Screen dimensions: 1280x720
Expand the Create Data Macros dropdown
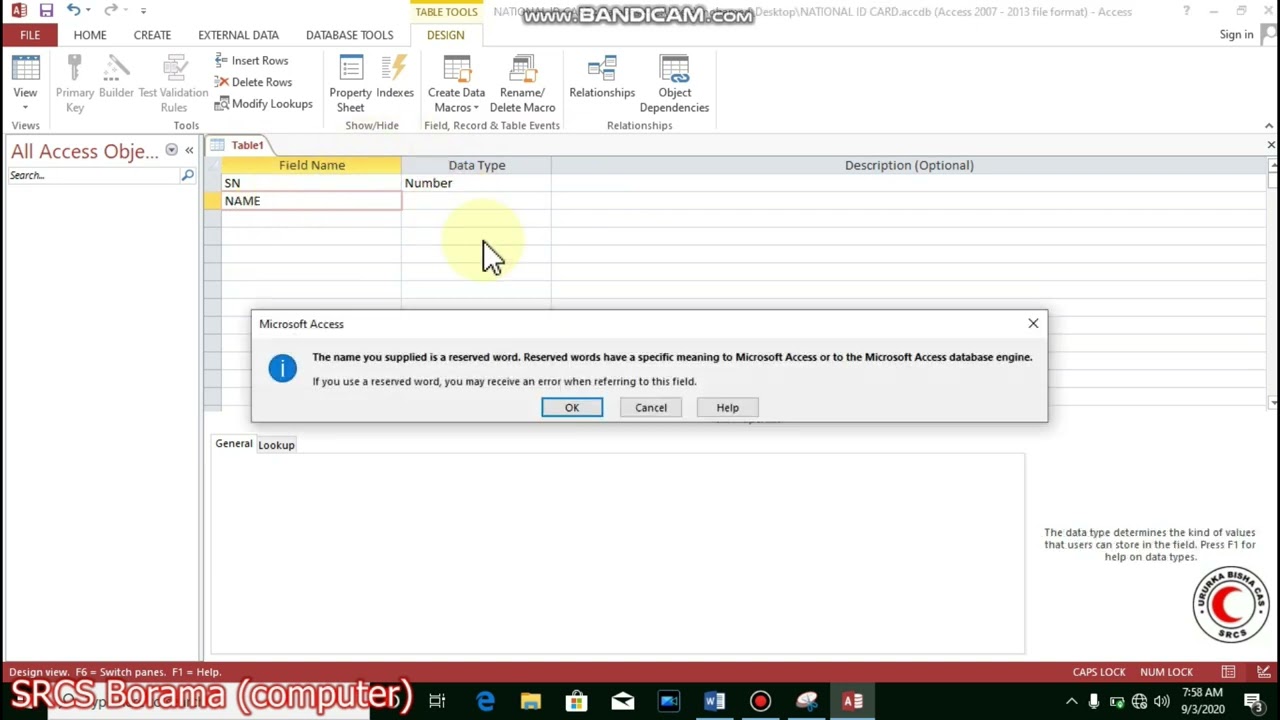tap(476, 108)
